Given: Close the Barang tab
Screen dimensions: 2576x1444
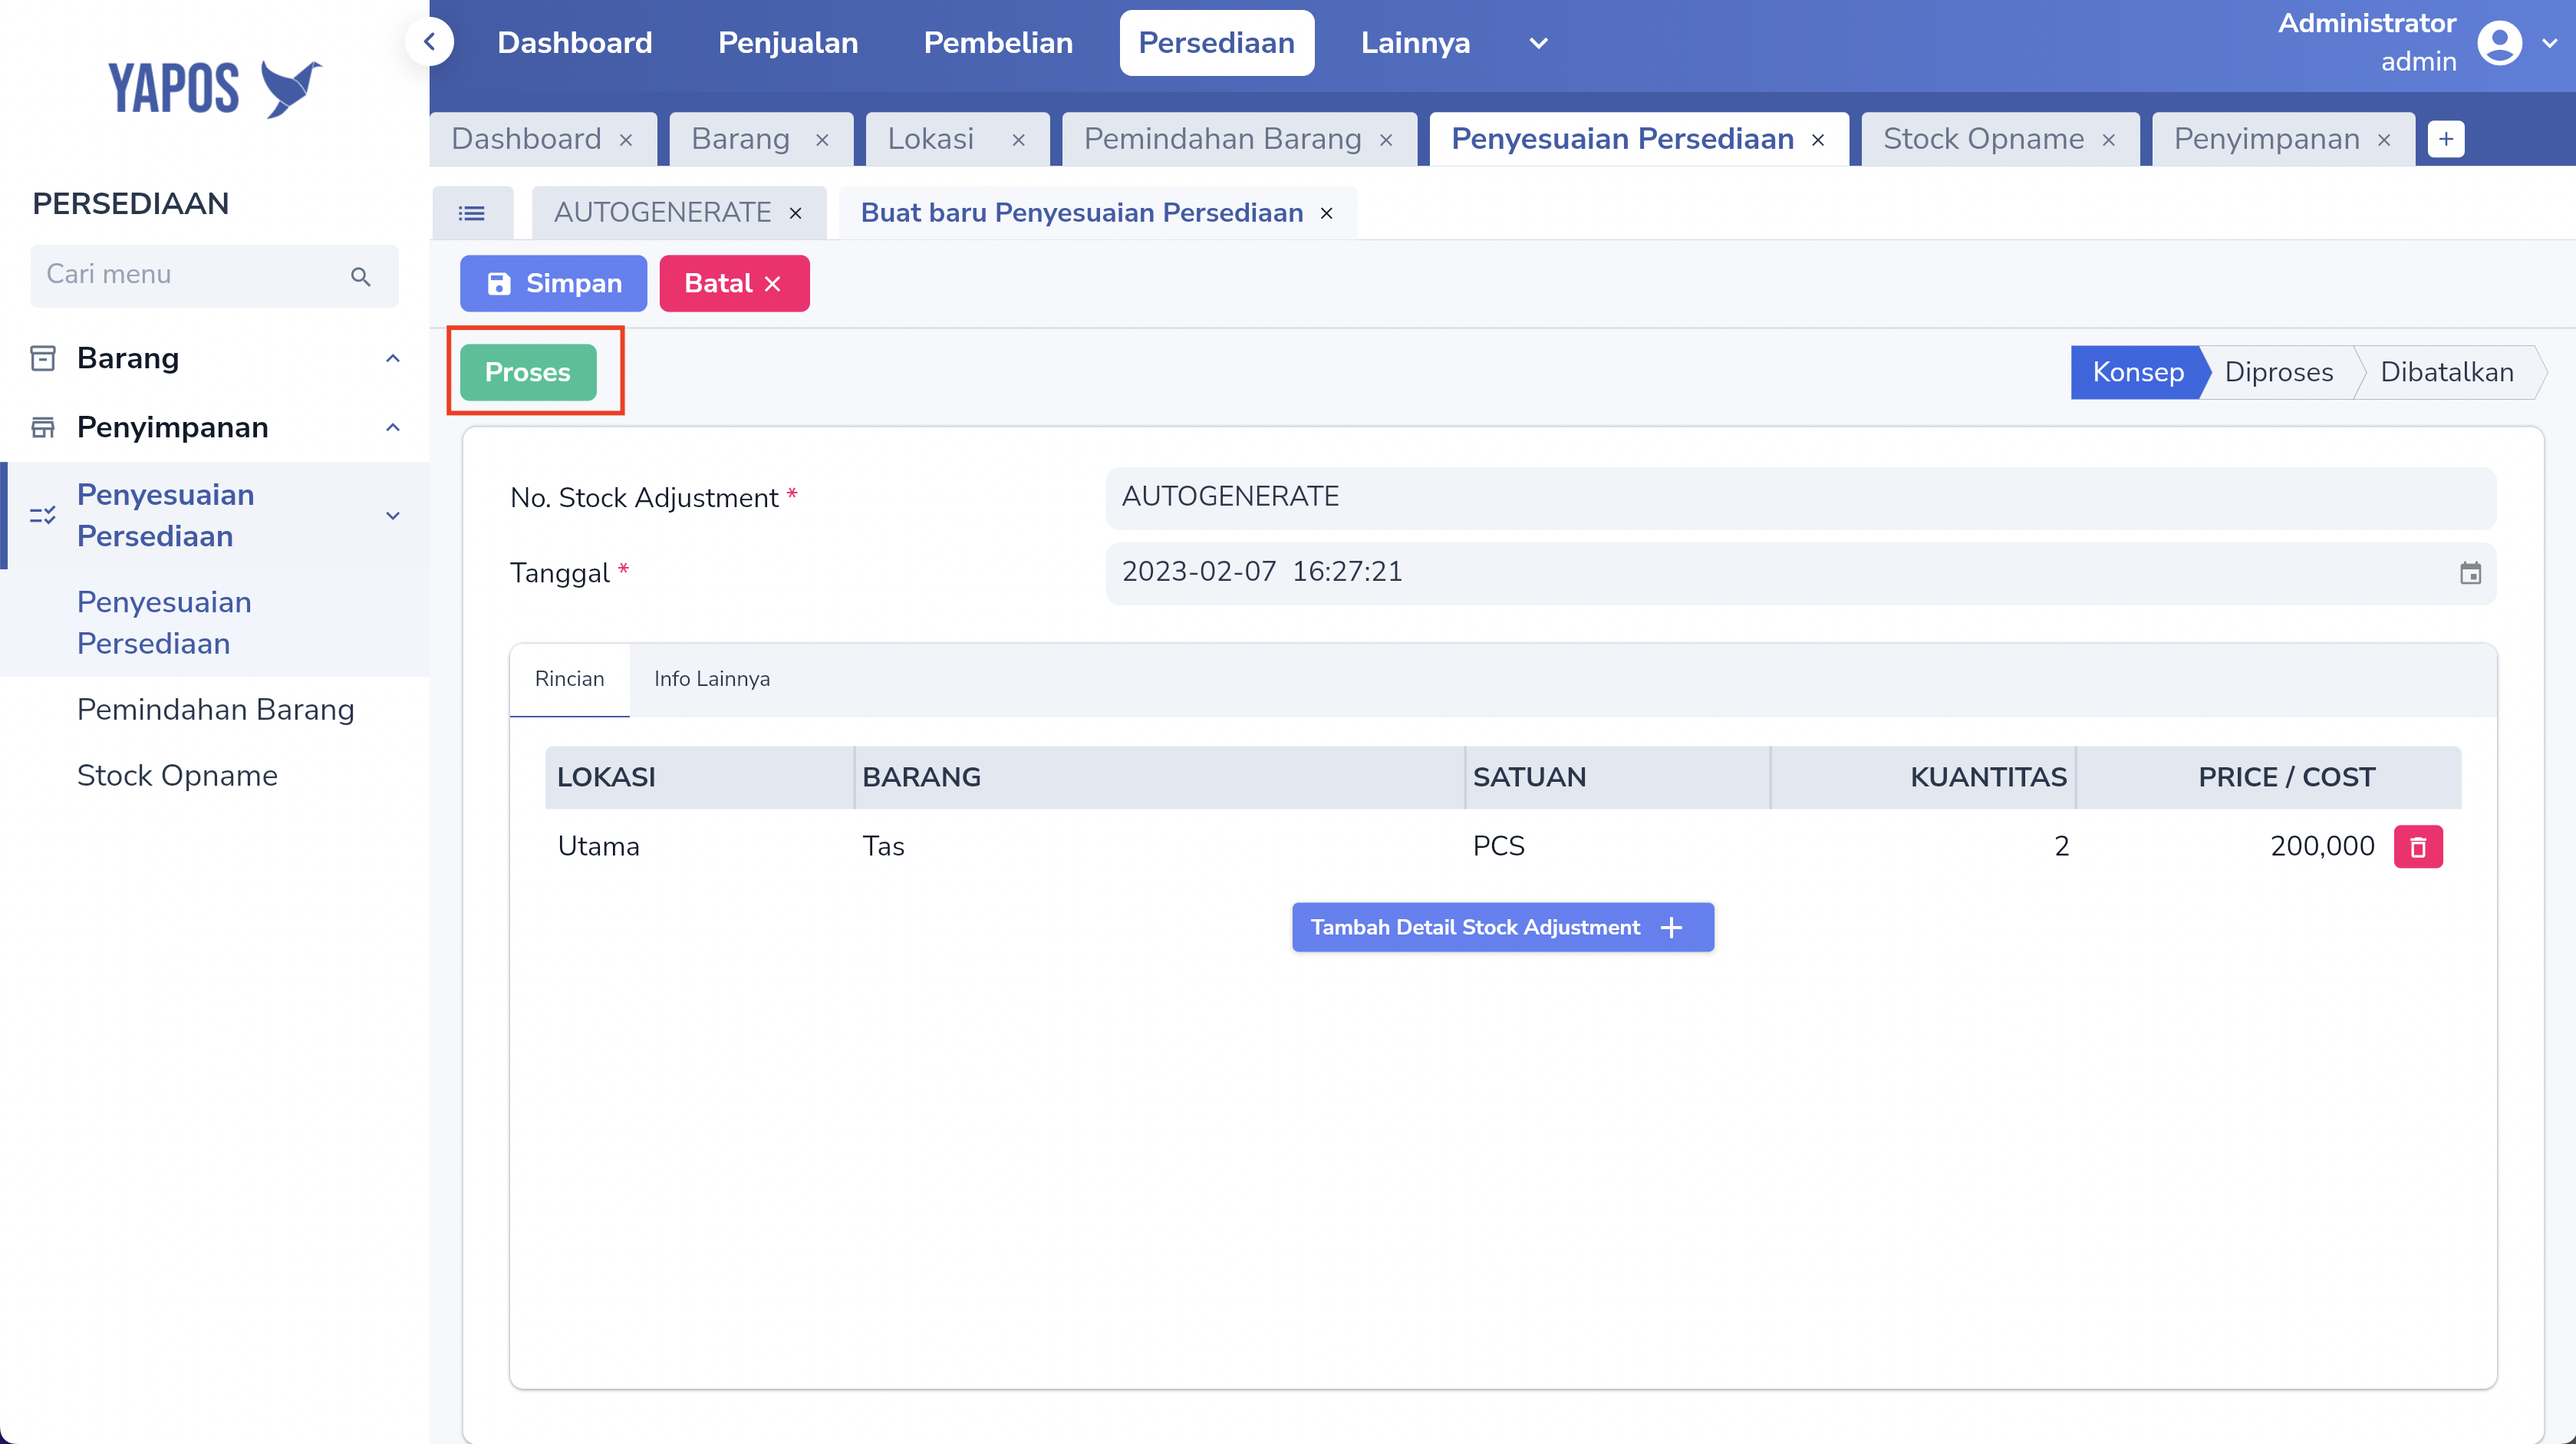Looking at the screenshot, I should tap(822, 140).
